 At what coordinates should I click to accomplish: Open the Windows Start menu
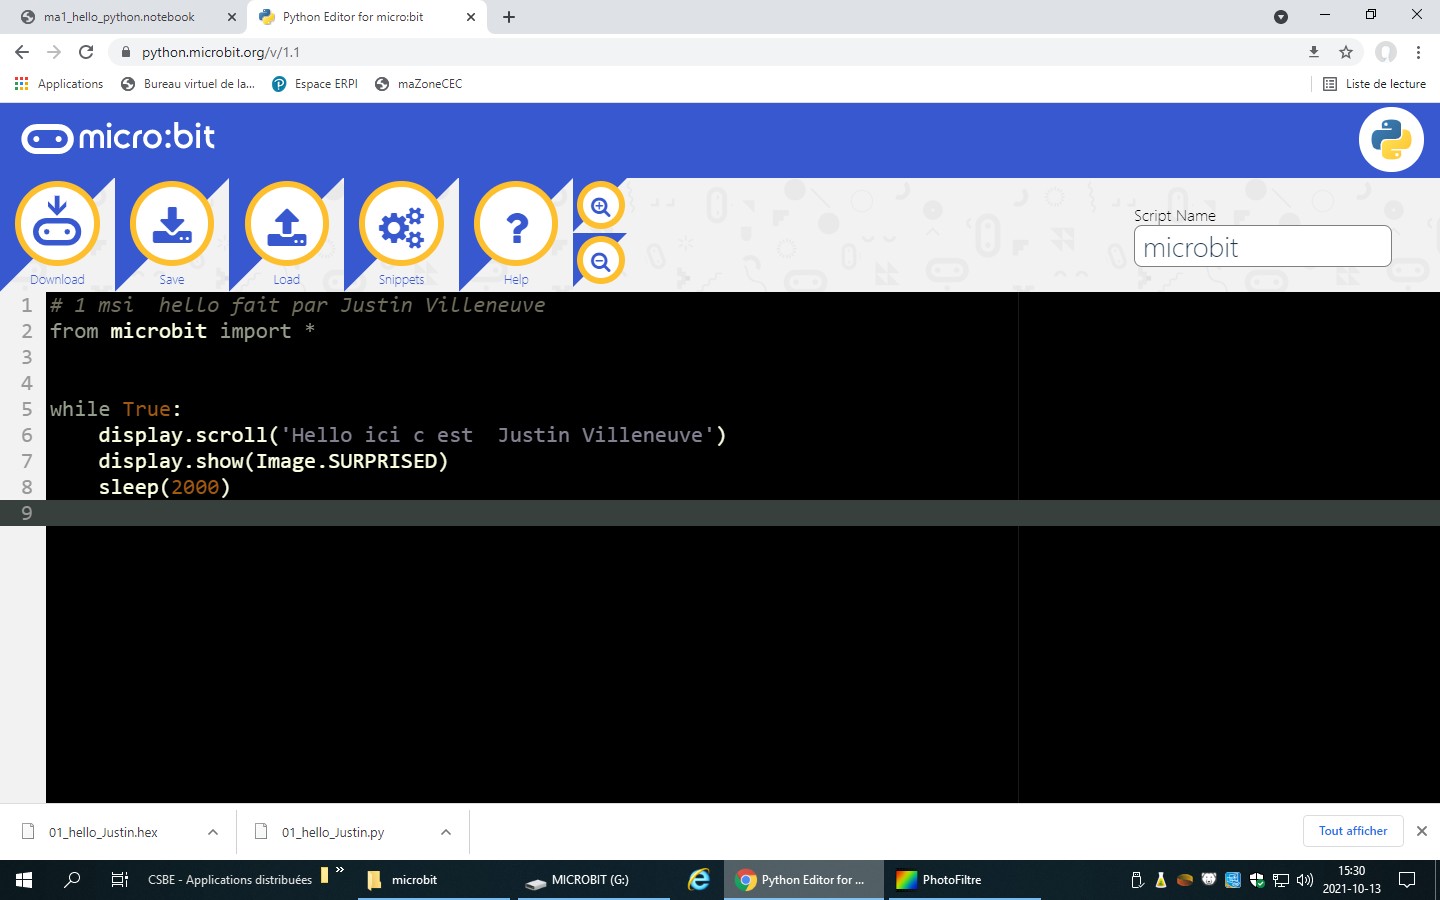click(24, 880)
